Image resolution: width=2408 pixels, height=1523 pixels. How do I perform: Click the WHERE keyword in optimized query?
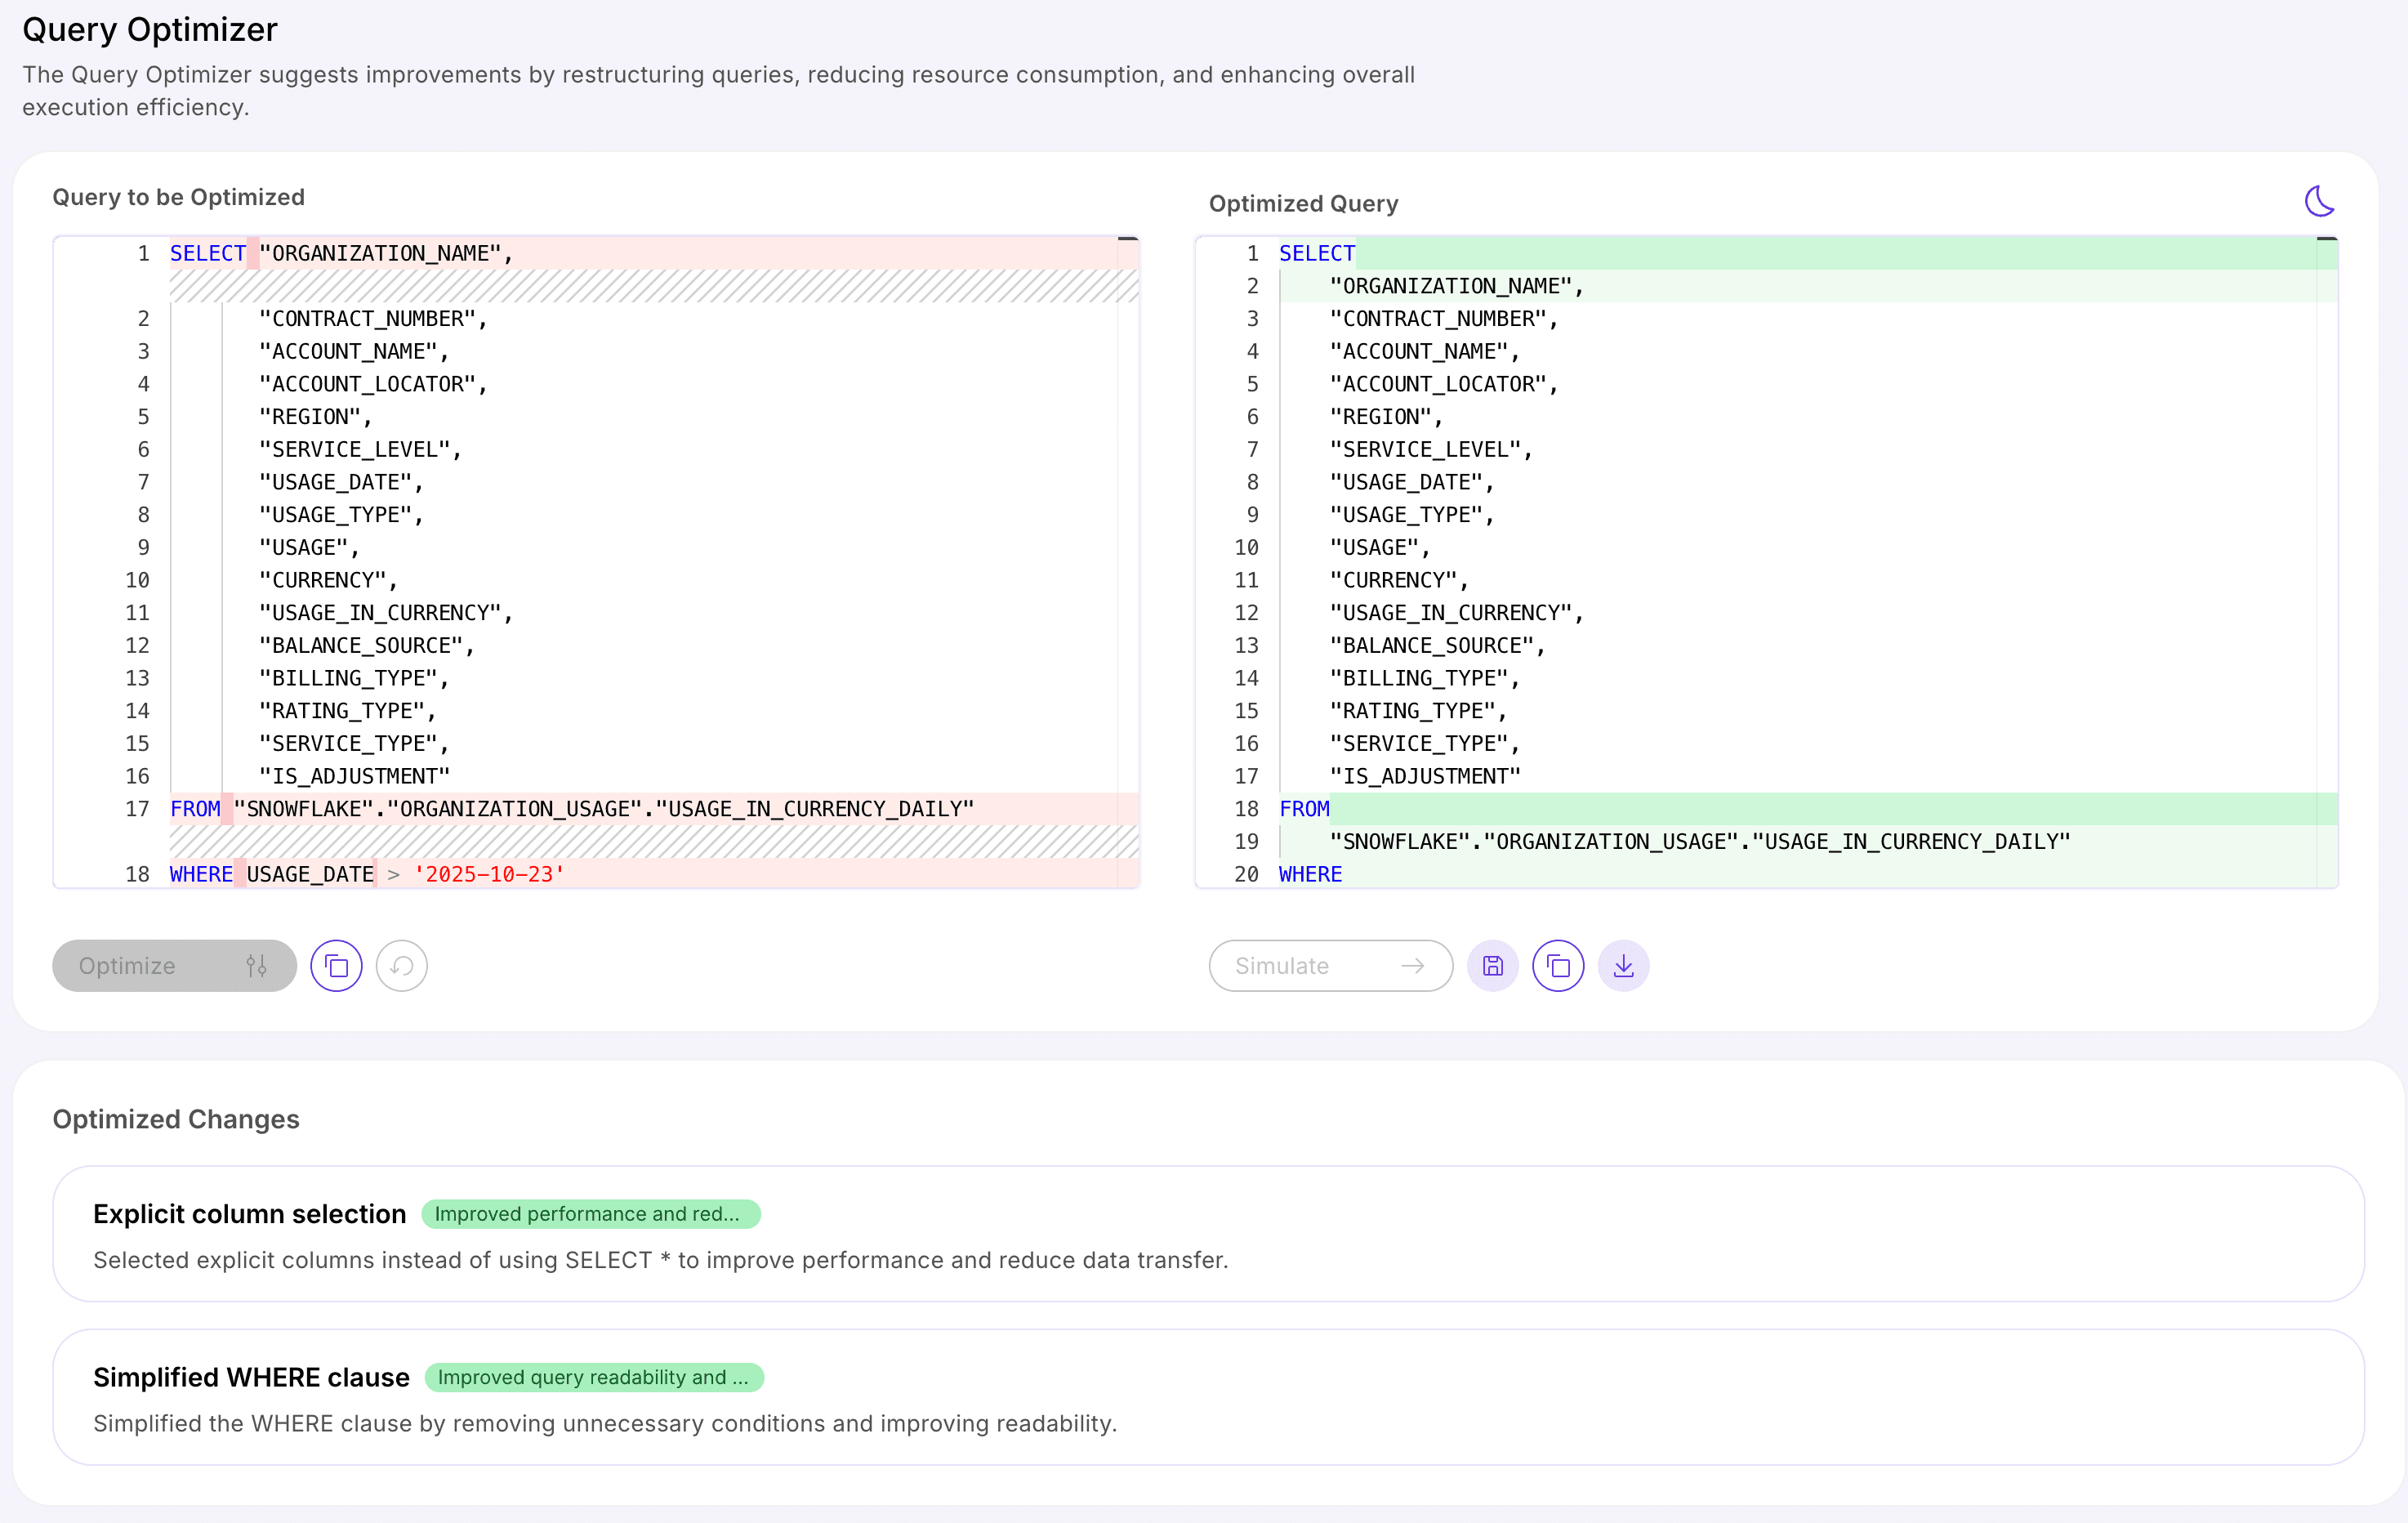coord(1310,874)
